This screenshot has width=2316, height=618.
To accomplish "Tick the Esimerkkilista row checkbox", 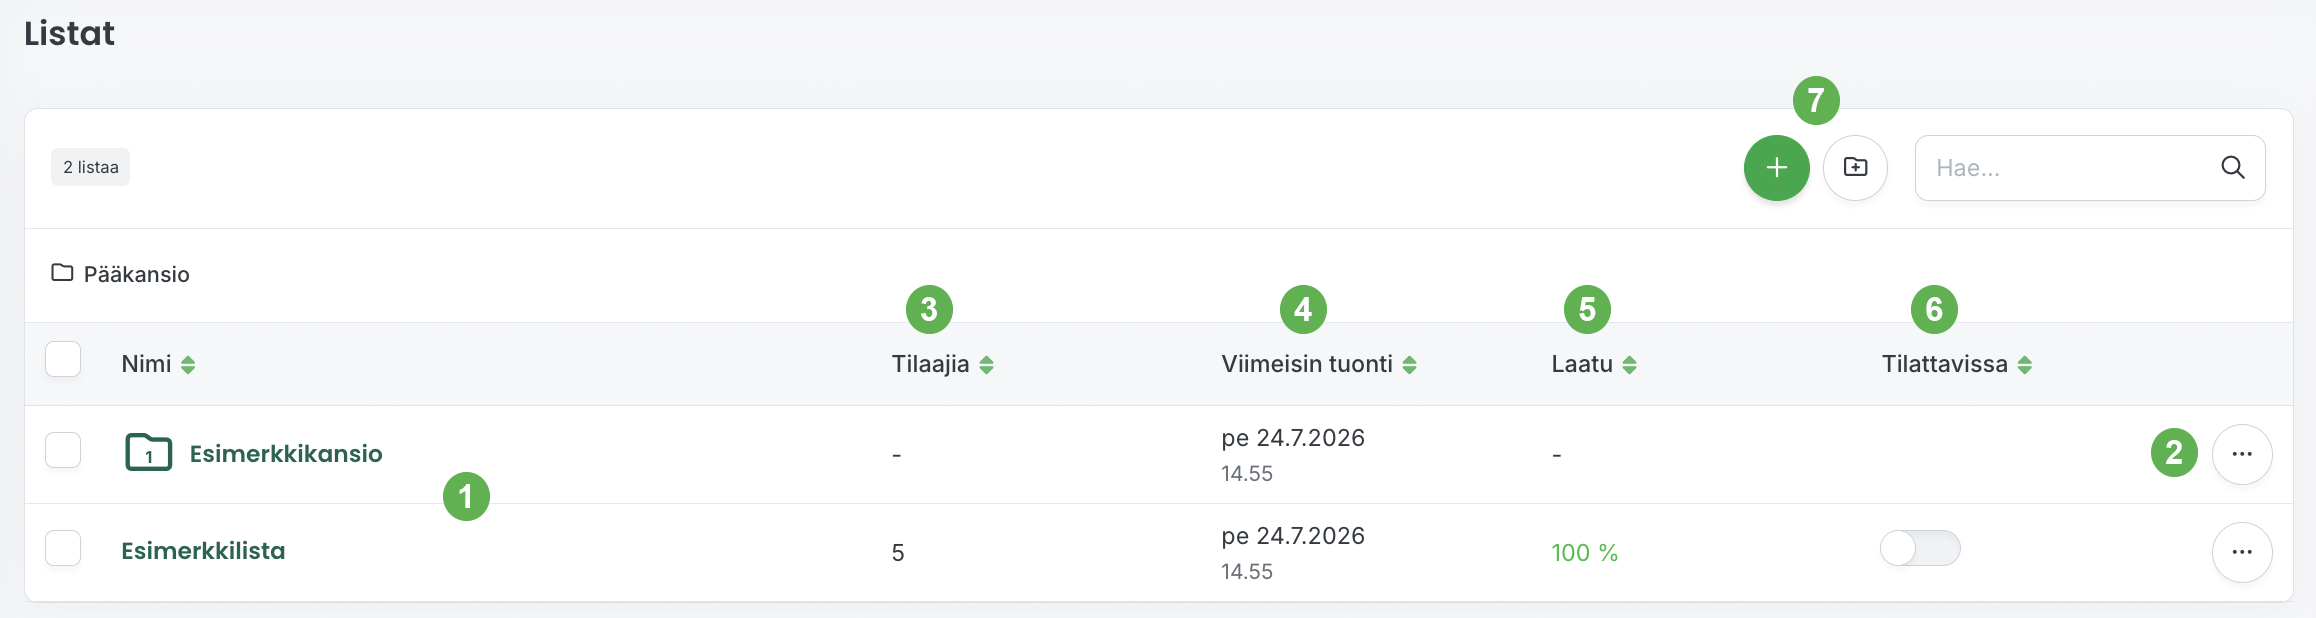I will click(63, 548).
